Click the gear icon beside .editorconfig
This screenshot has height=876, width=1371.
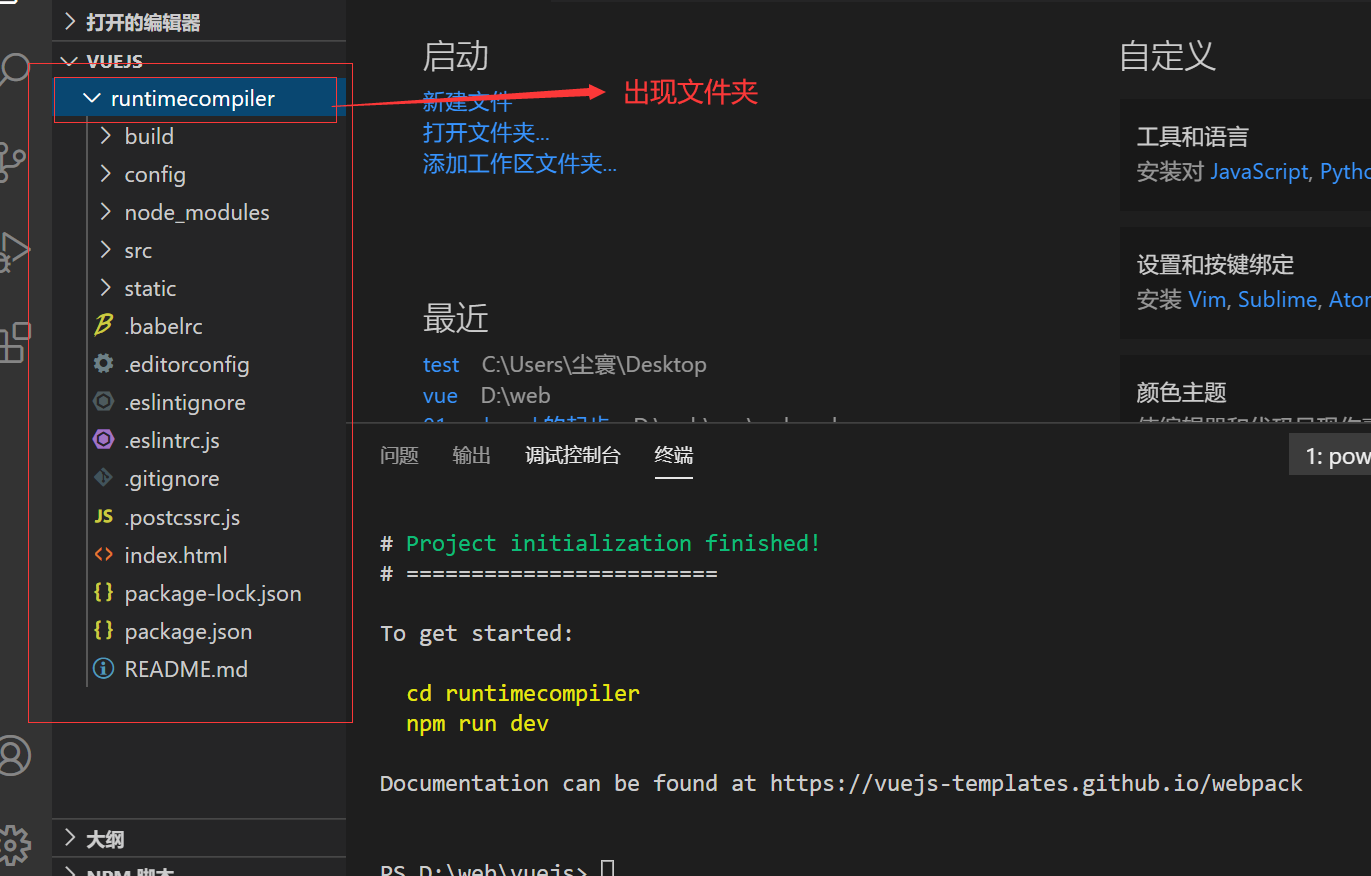[103, 364]
